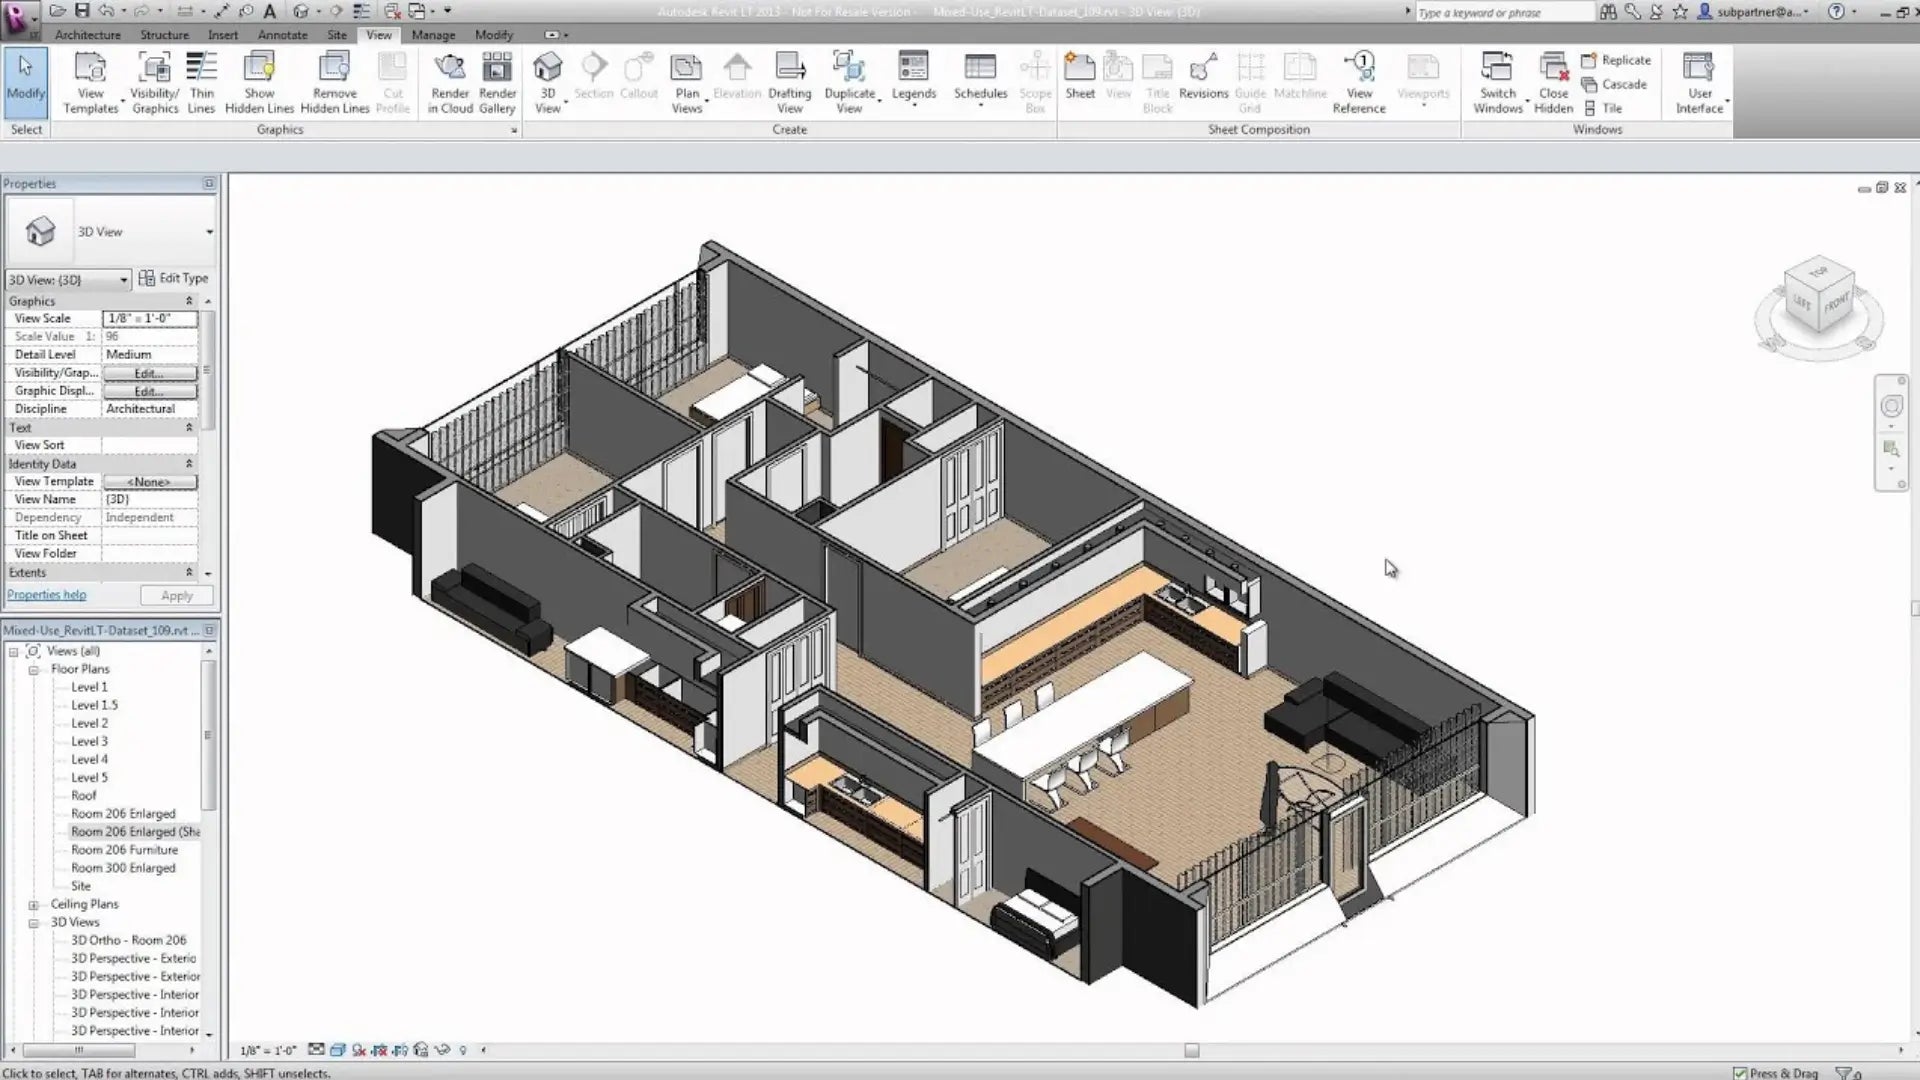The height and width of the screenshot is (1080, 1920).
Task: Switch to the Annotate ribbon tab
Action: click(x=282, y=35)
